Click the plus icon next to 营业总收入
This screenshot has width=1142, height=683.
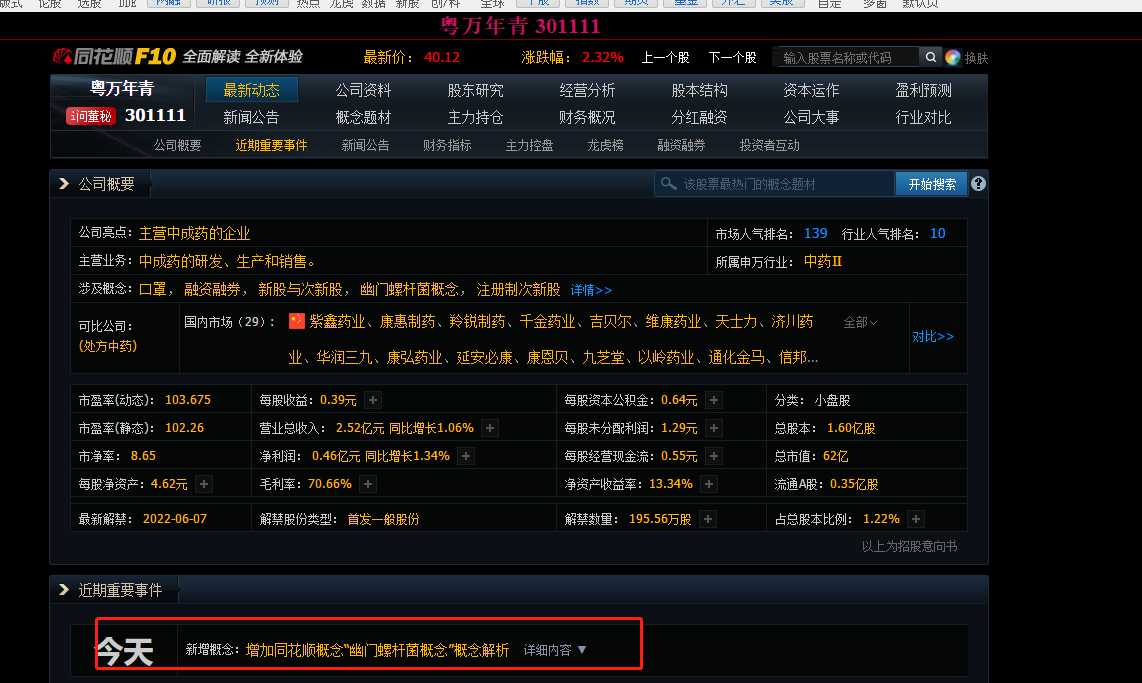[x=490, y=427]
